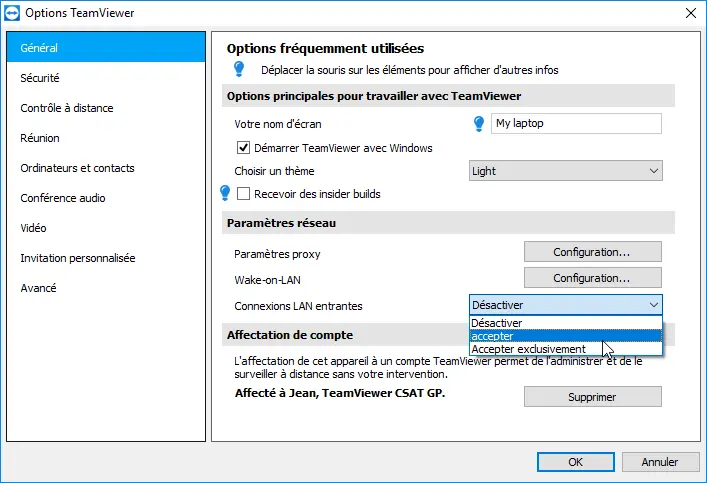The height and width of the screenshot is (483, 707).
Task: Click 'Options fréquemment utilisées' heading
Action: [x=325, y=48]
